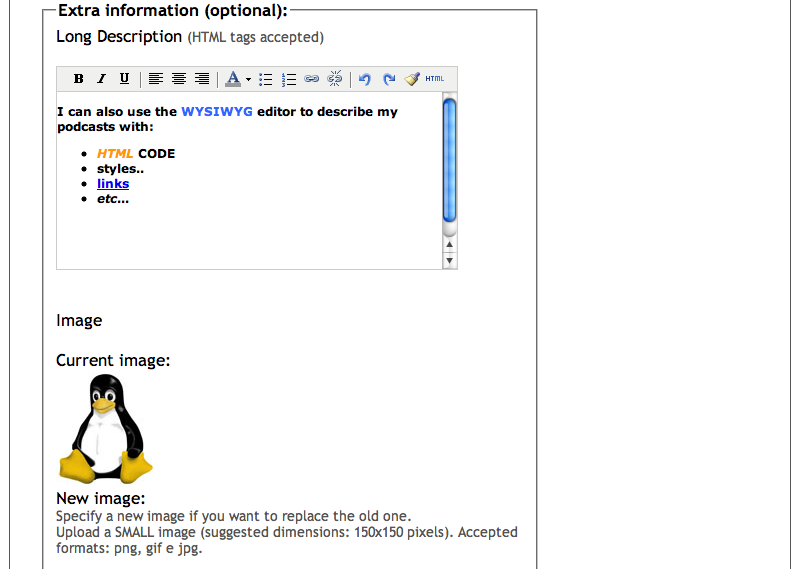Click scrollbar up arrow in editor
Screen dimensions: 812x569
(x=450, y=244)
